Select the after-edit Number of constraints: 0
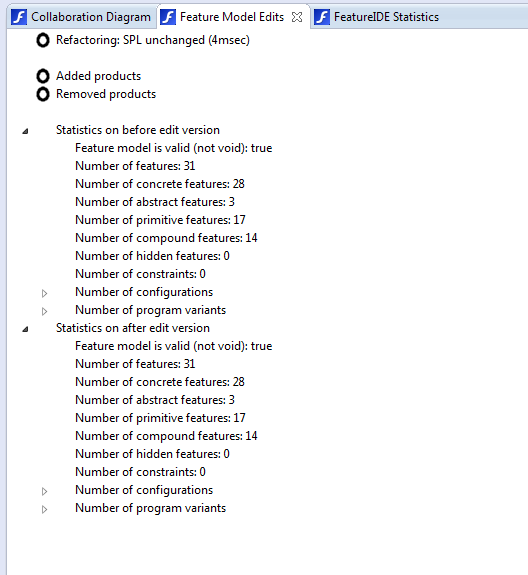Viewport: 528px width, 575px height. (140, 472)
